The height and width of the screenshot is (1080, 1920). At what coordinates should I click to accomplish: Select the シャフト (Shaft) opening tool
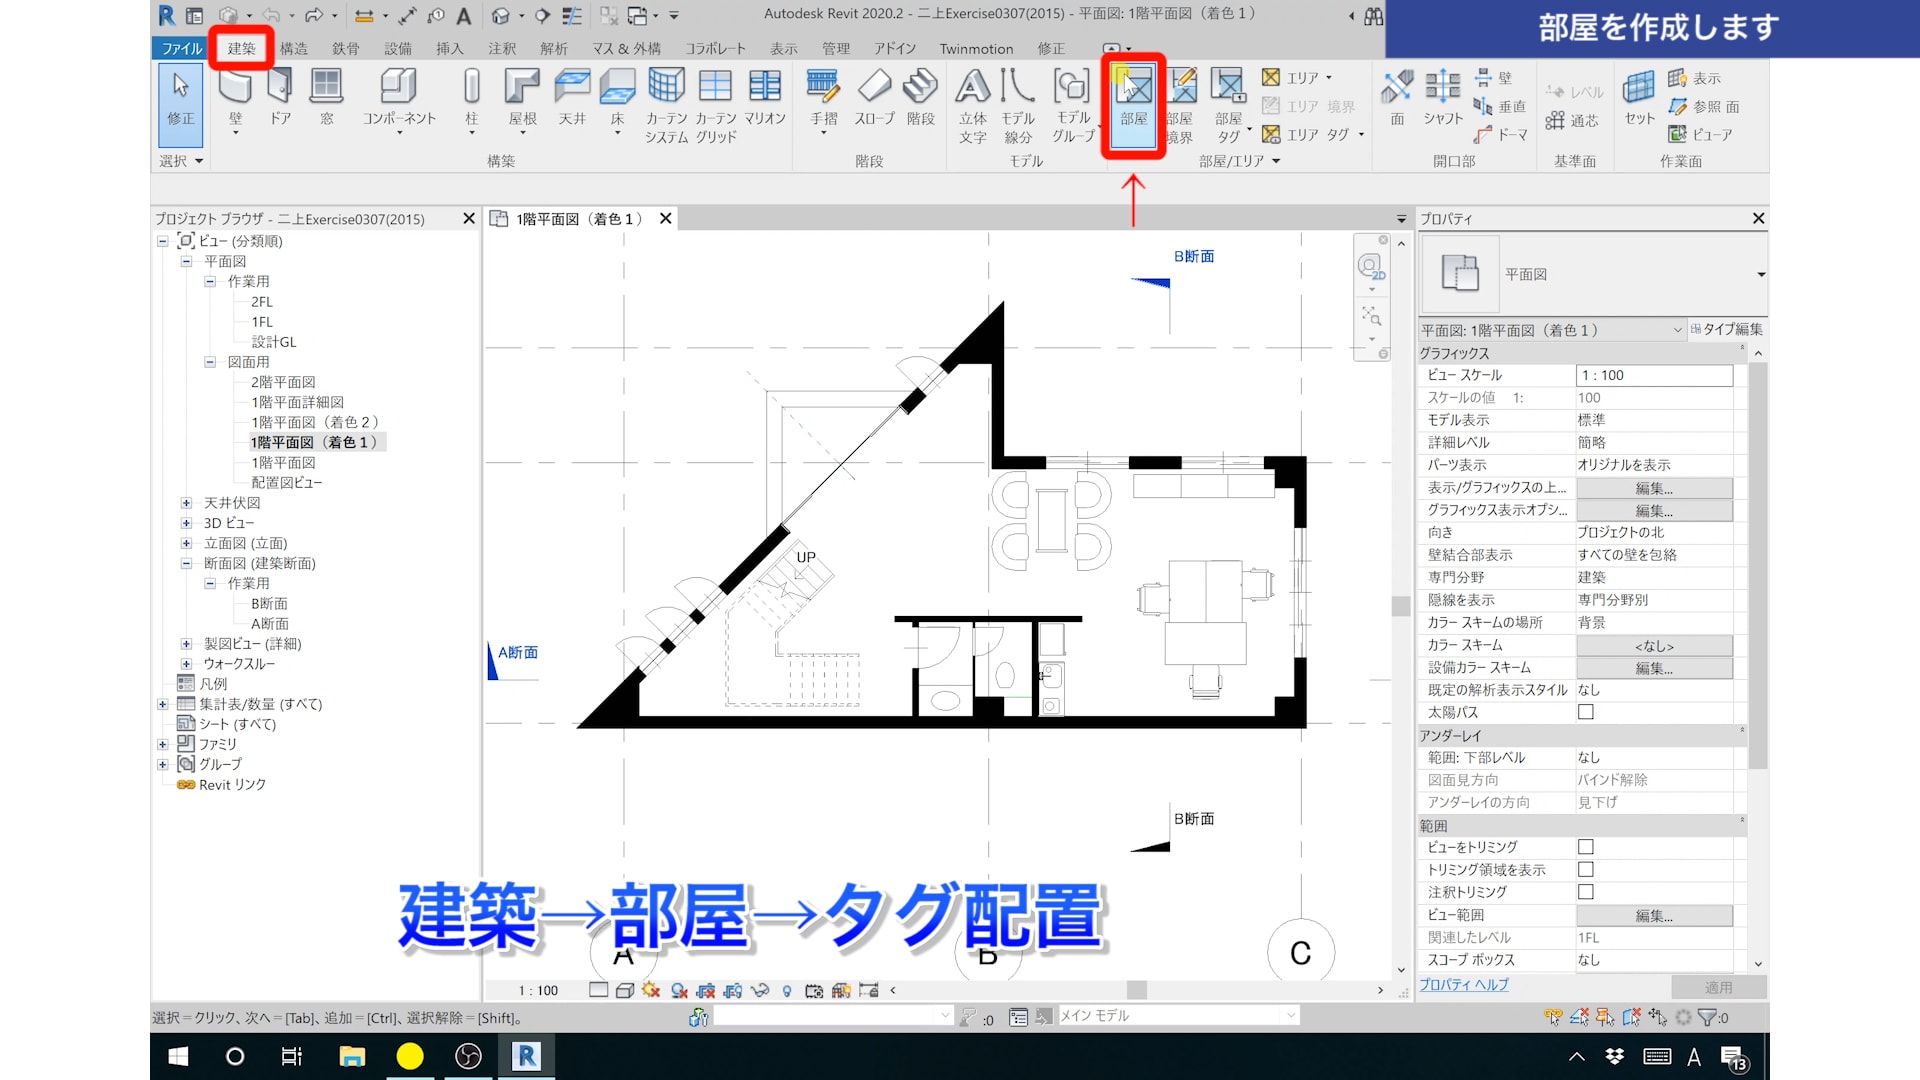[x=1442, y=88]
